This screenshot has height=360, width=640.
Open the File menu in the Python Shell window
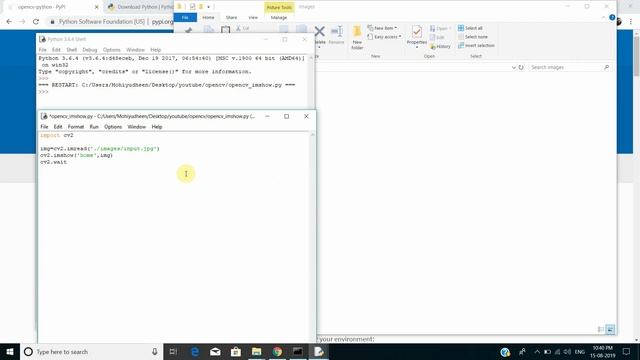(42, 50)
